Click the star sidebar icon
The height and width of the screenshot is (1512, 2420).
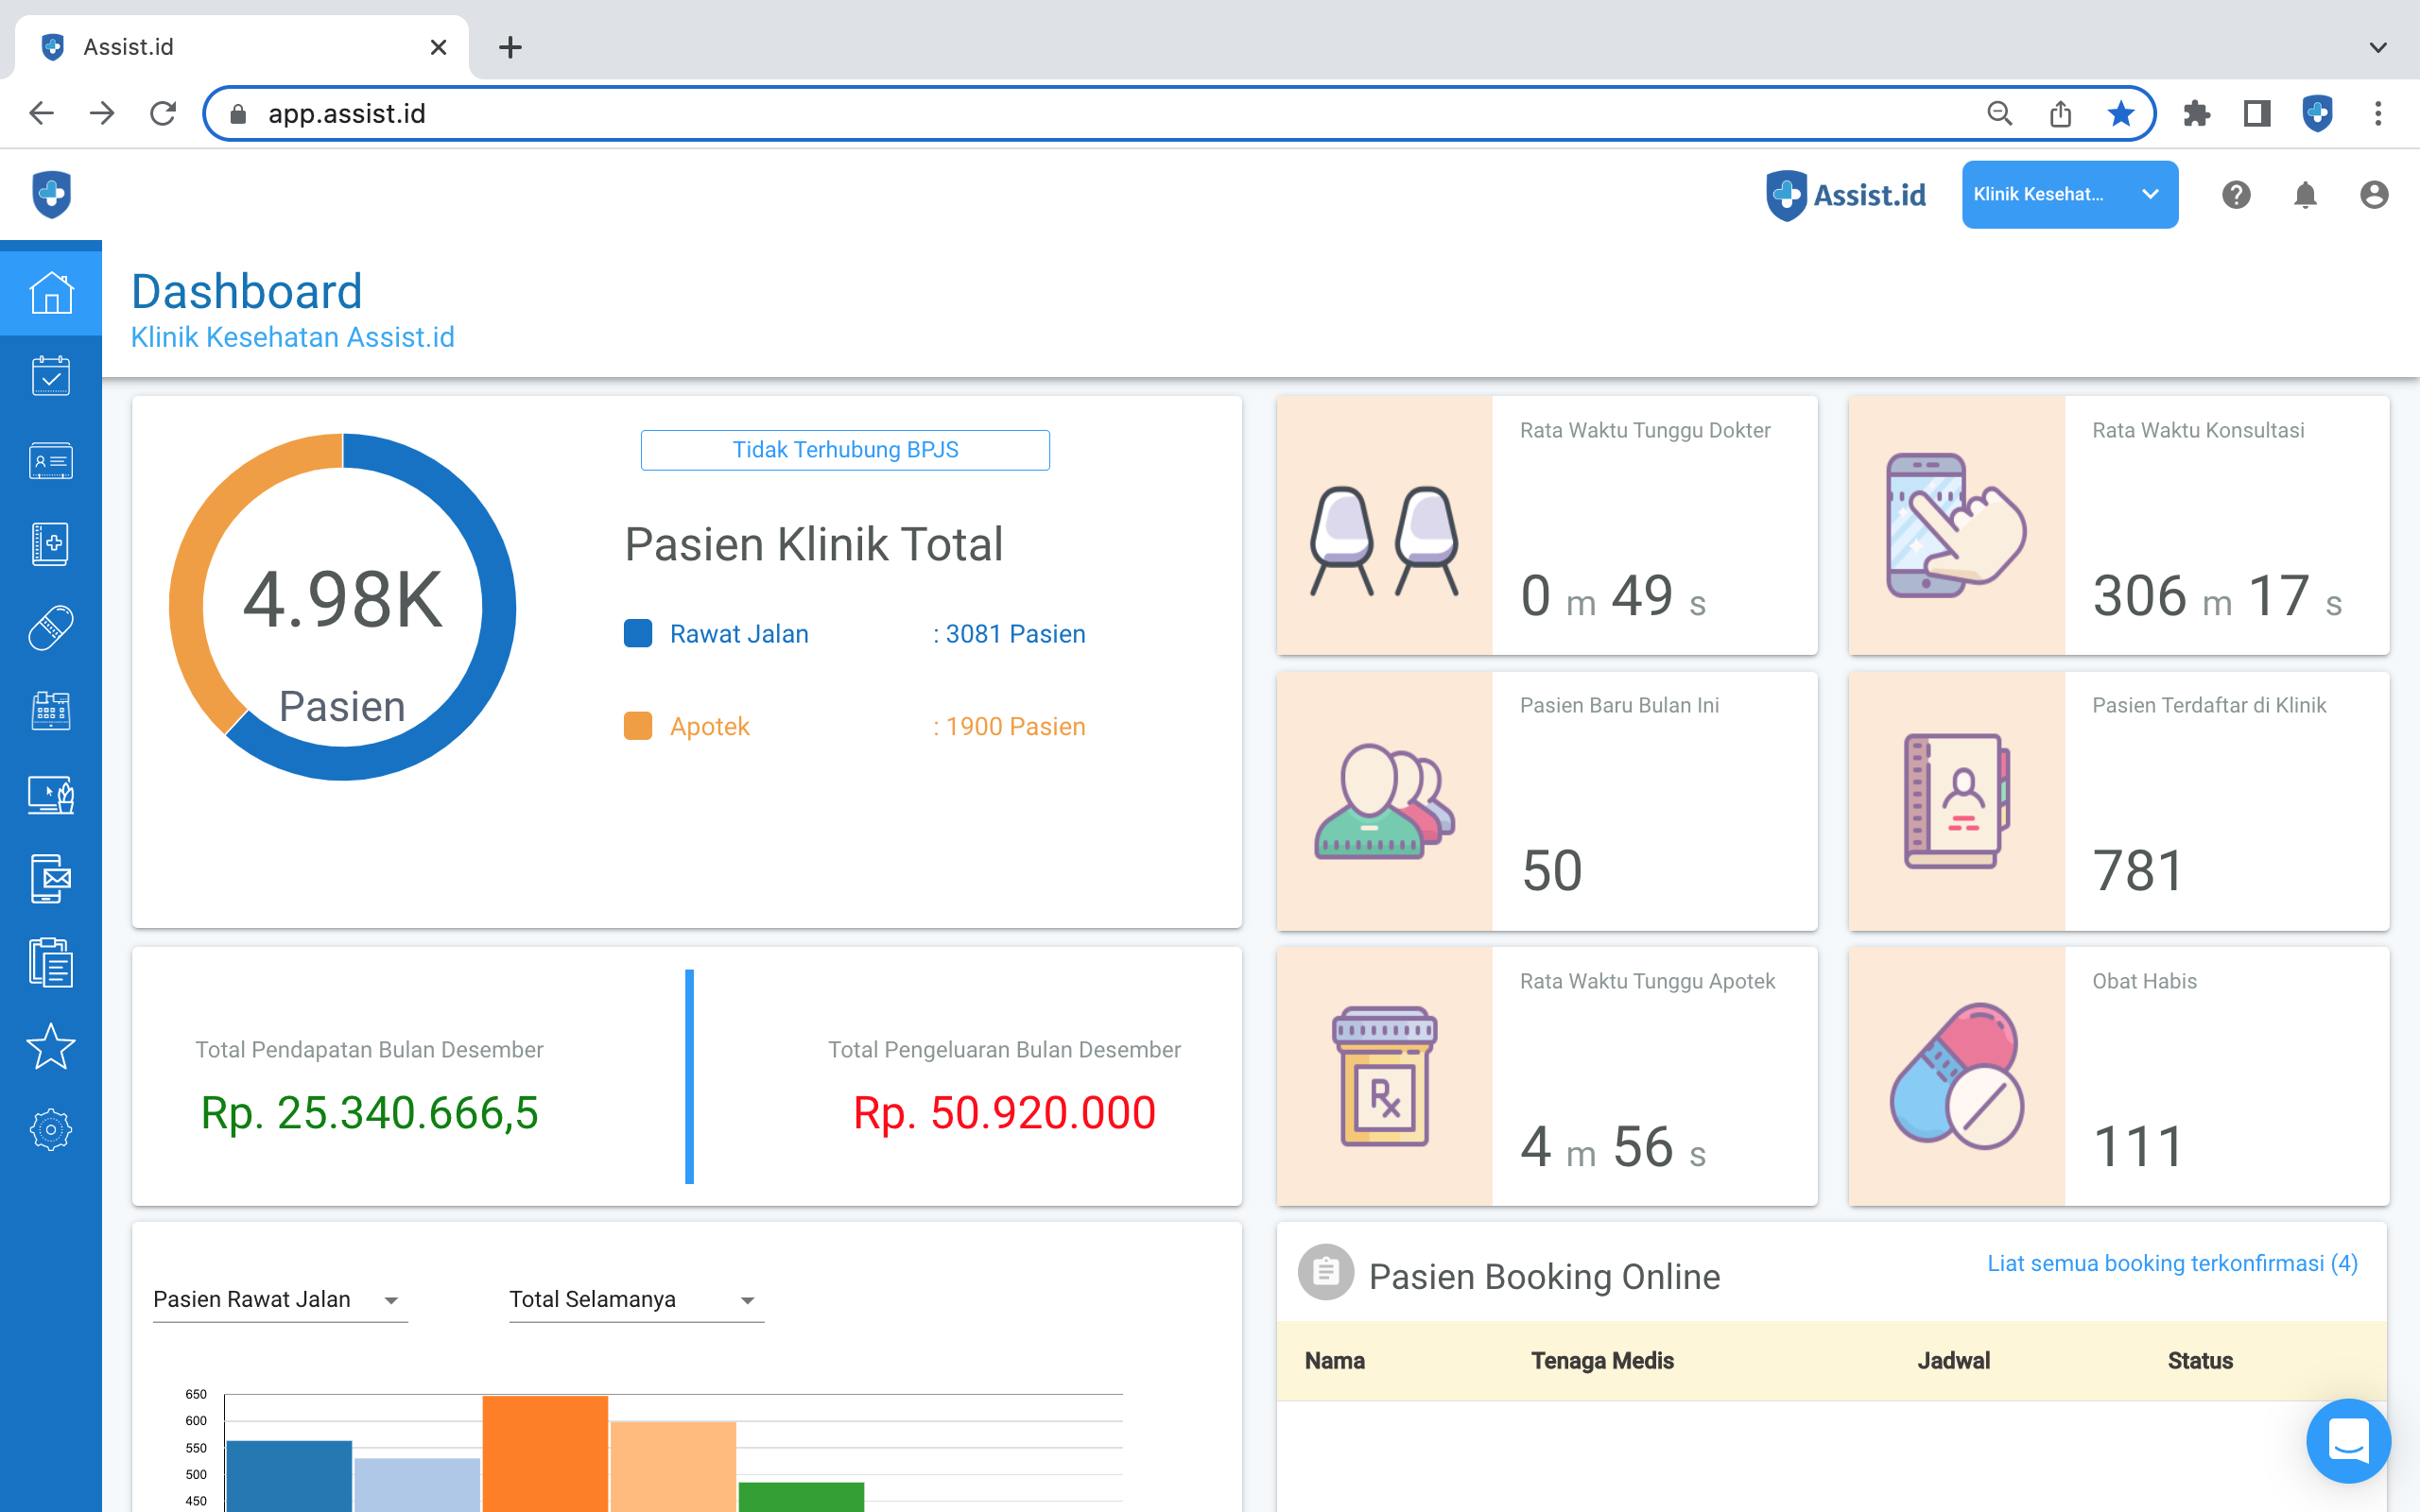[51, 1046]
